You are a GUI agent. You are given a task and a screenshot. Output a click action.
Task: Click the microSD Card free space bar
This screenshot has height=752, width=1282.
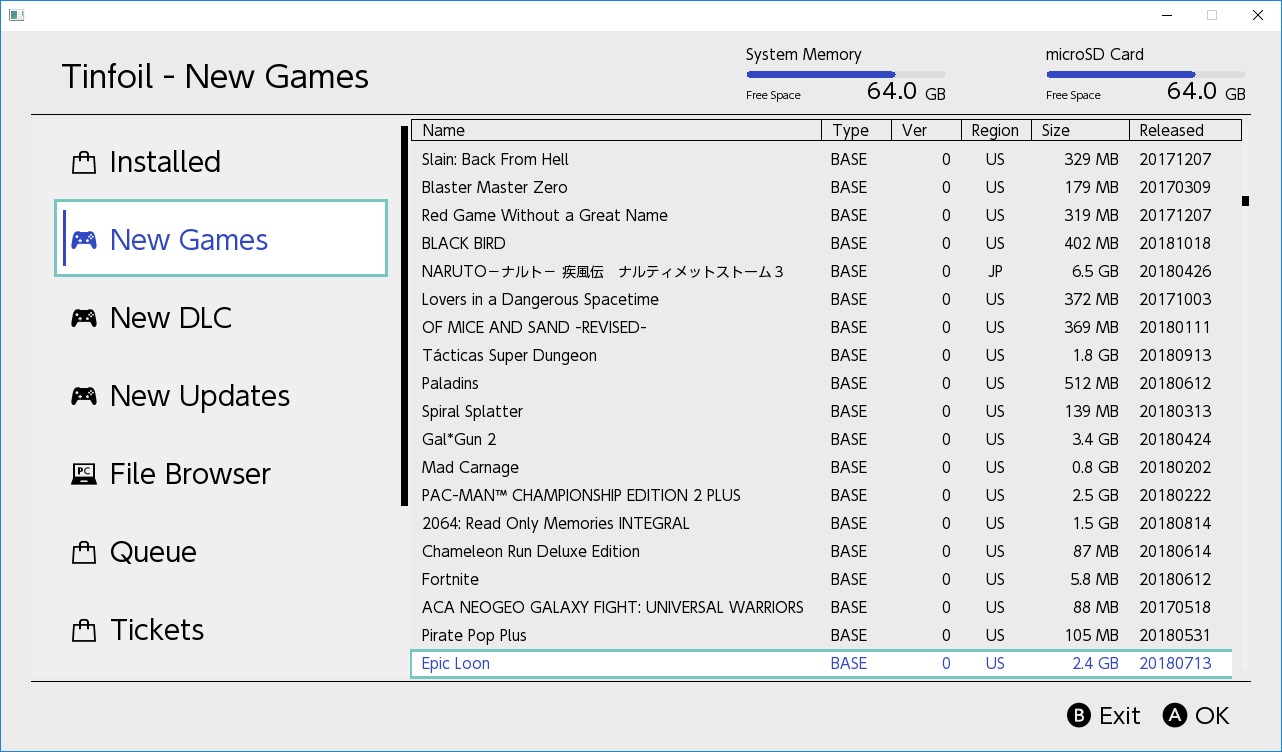pyautogui.click(x=1145, y=74)
